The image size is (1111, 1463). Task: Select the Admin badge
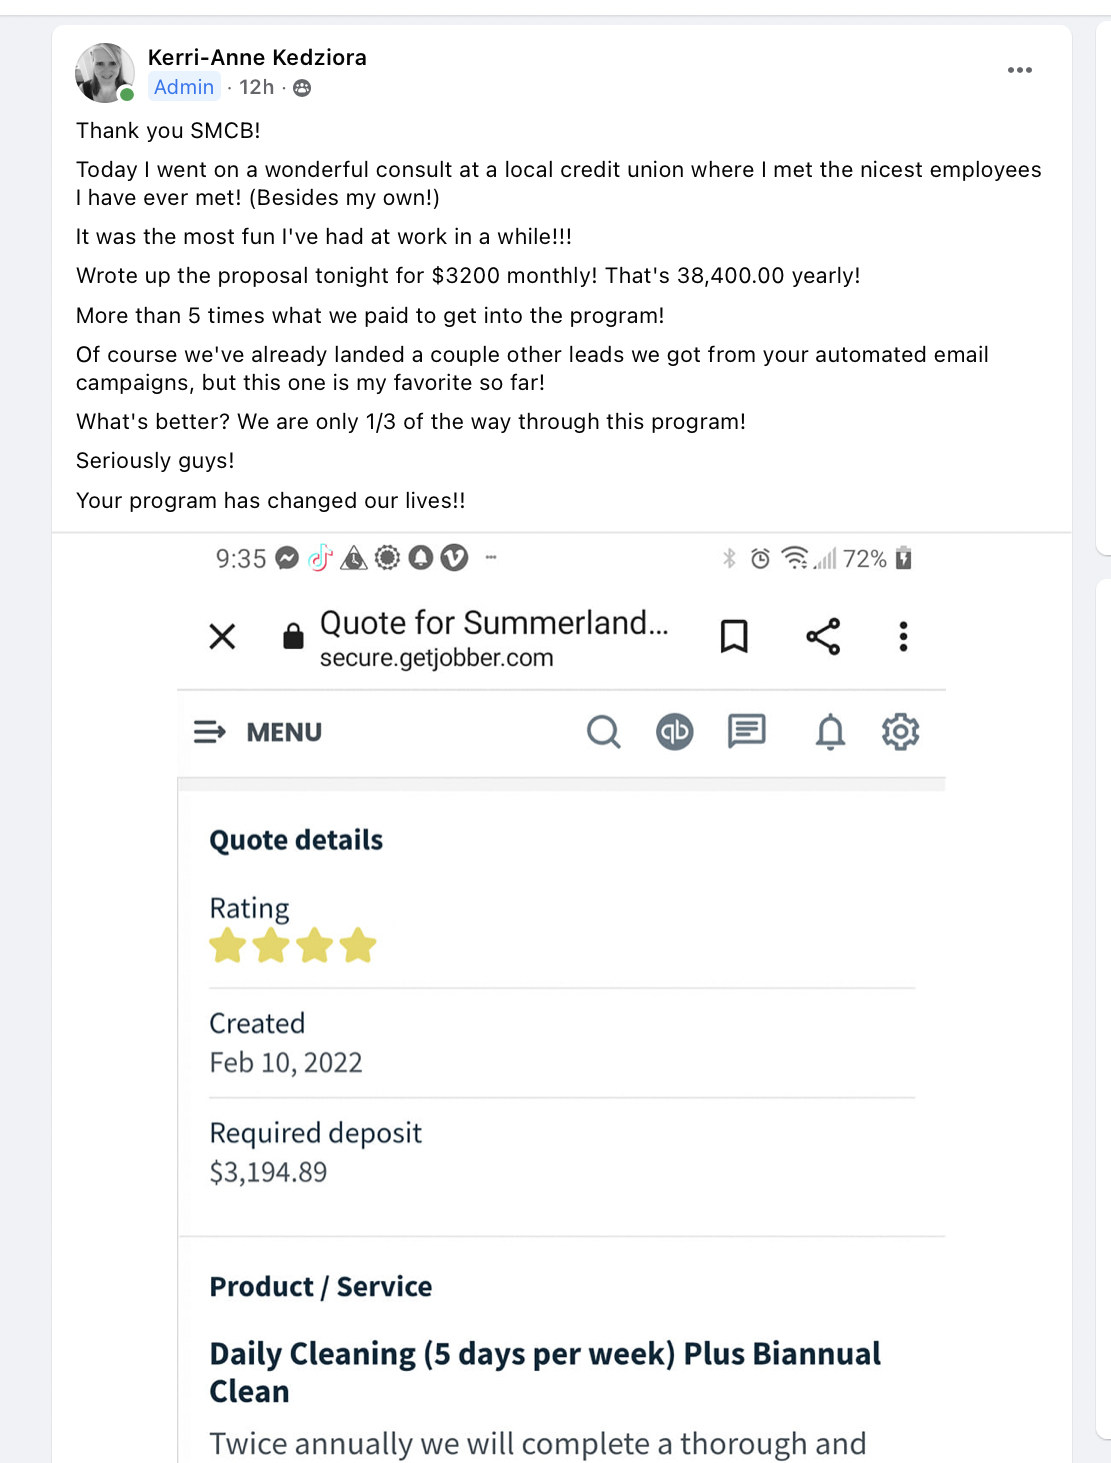[x=184, y=87]
